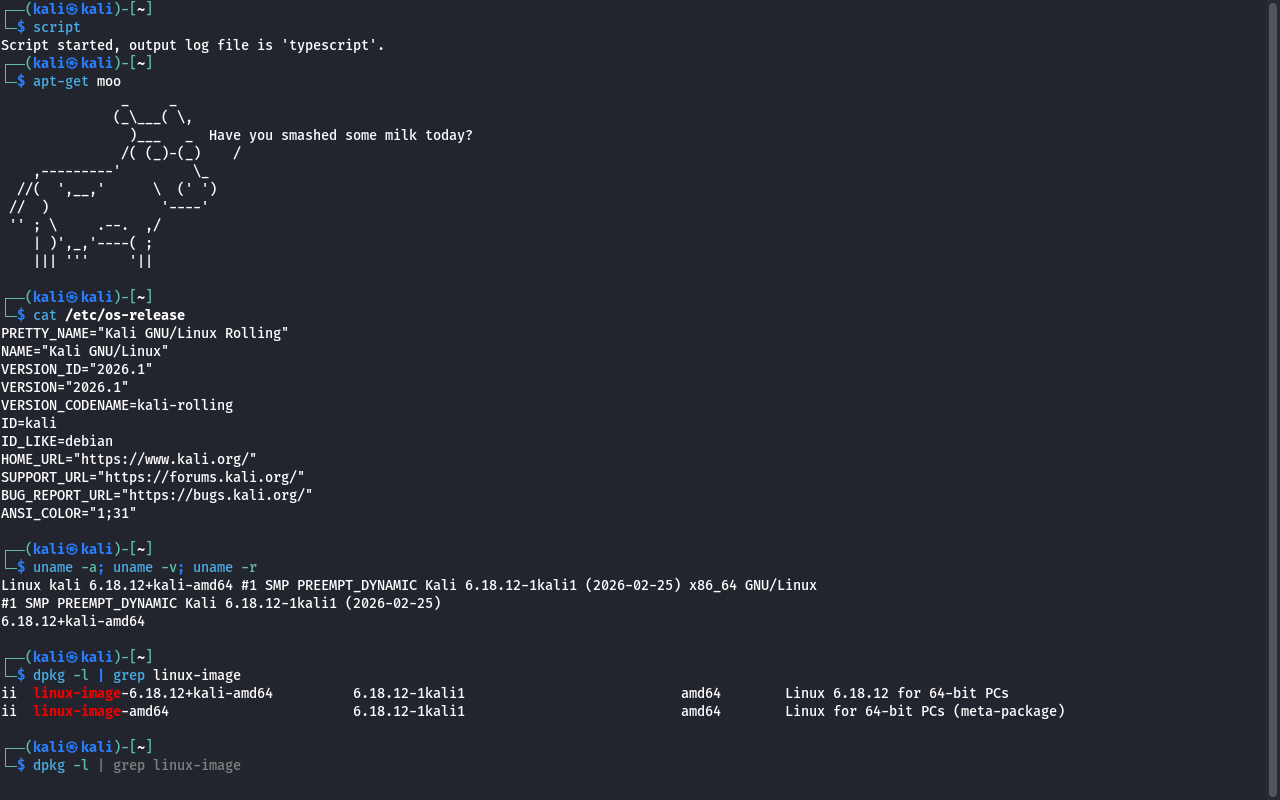Screen dimensions: 1280x800
Task: Select the linux-image-amd64 meta-package name
Action: coord(100,711)
